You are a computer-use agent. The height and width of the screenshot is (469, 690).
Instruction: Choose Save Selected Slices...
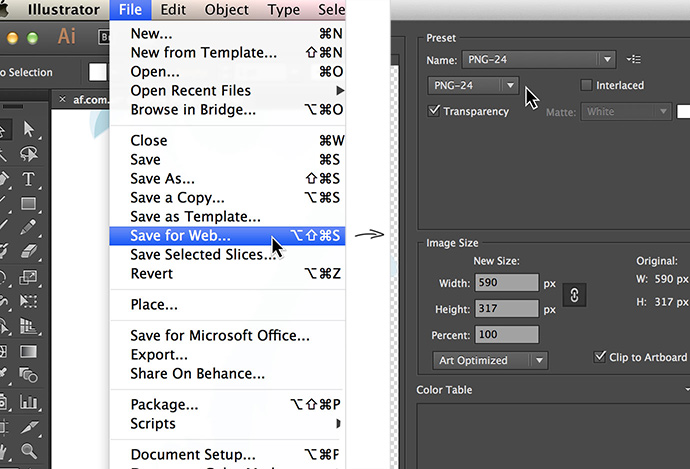(227, 254)
